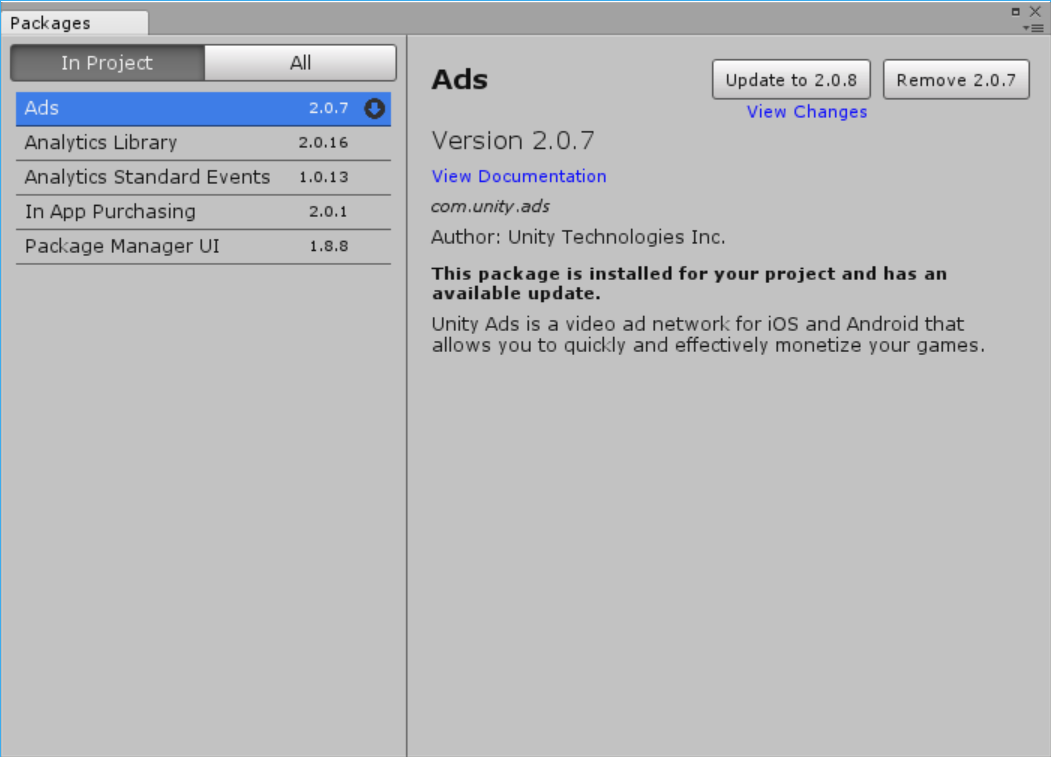Switch to the All packages filter
Image resolution: width=1051 pixels, height=757 pixels.
click(300, 63)
